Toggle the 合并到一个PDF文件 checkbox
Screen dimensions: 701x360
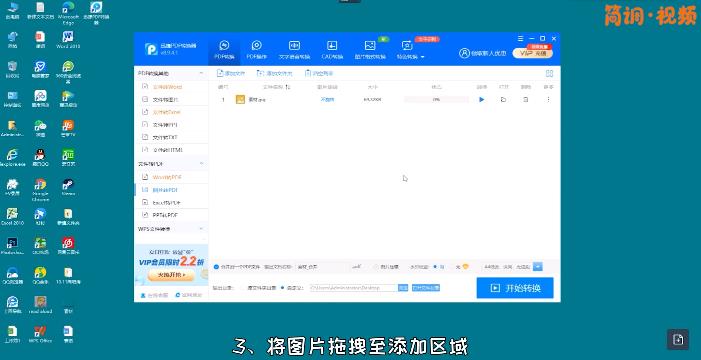(x=216, y=267)
